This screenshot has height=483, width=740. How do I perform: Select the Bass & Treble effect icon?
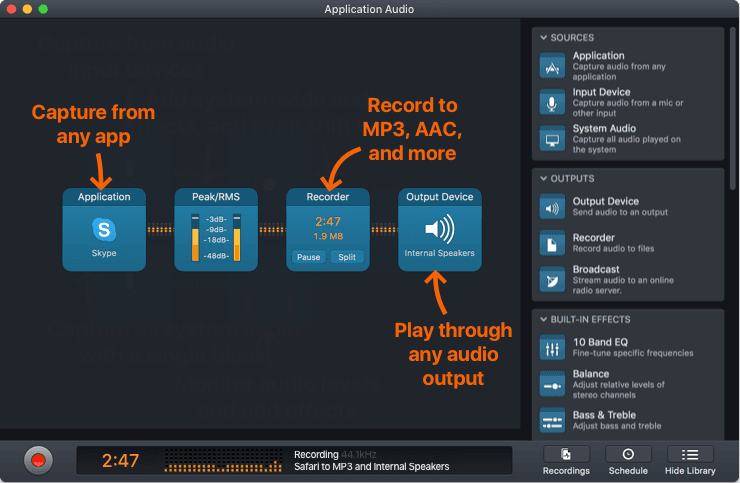coord(553,420)
